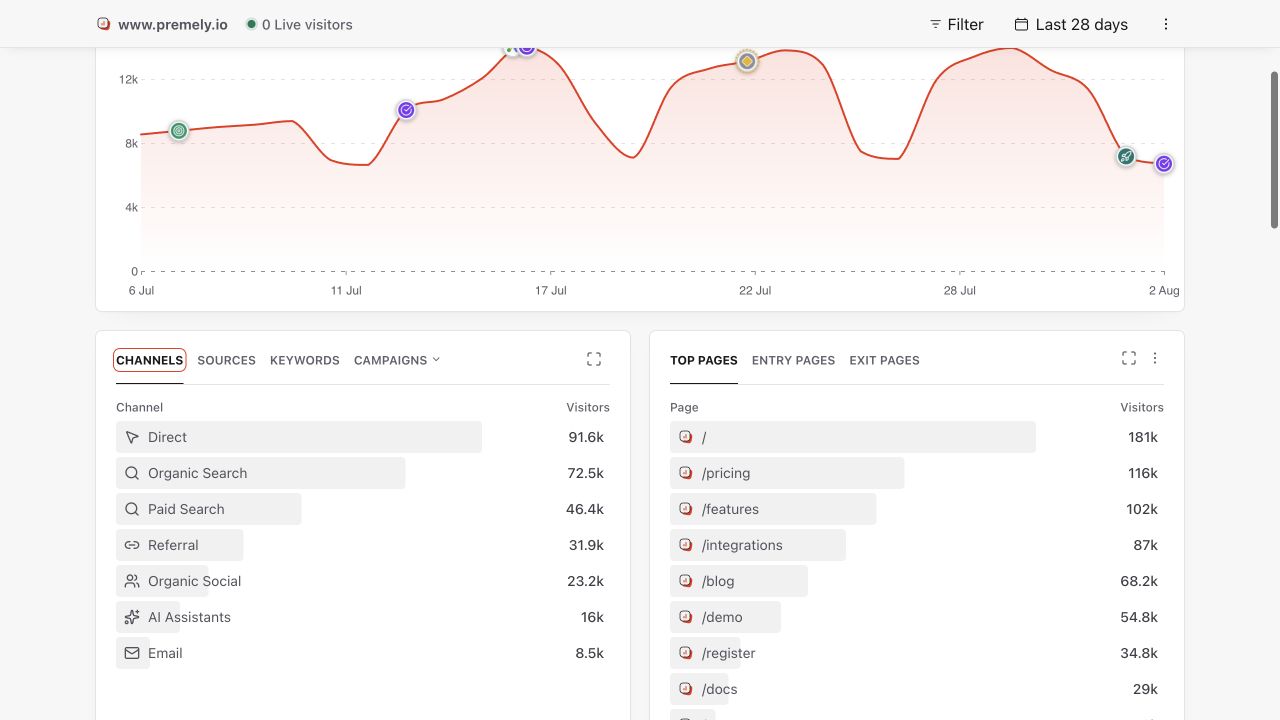Click the favicon on the /blog row
1280x720 pixels.
point(686,581)
